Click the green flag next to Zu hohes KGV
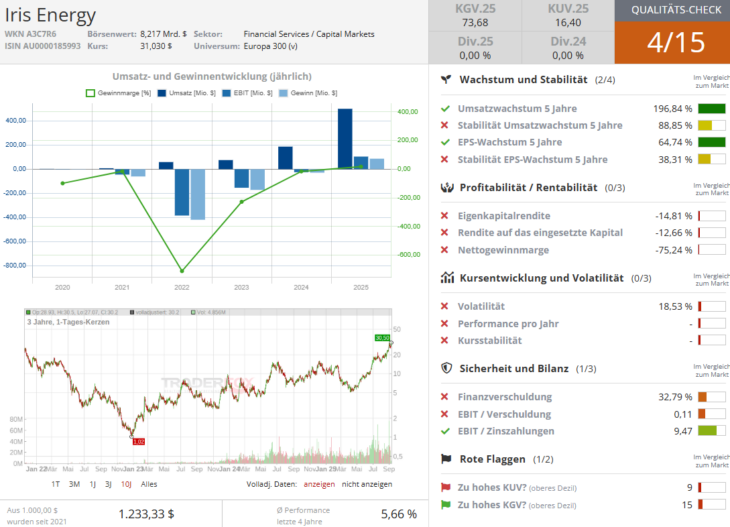 pyautogui.click(x=446, y=505)
